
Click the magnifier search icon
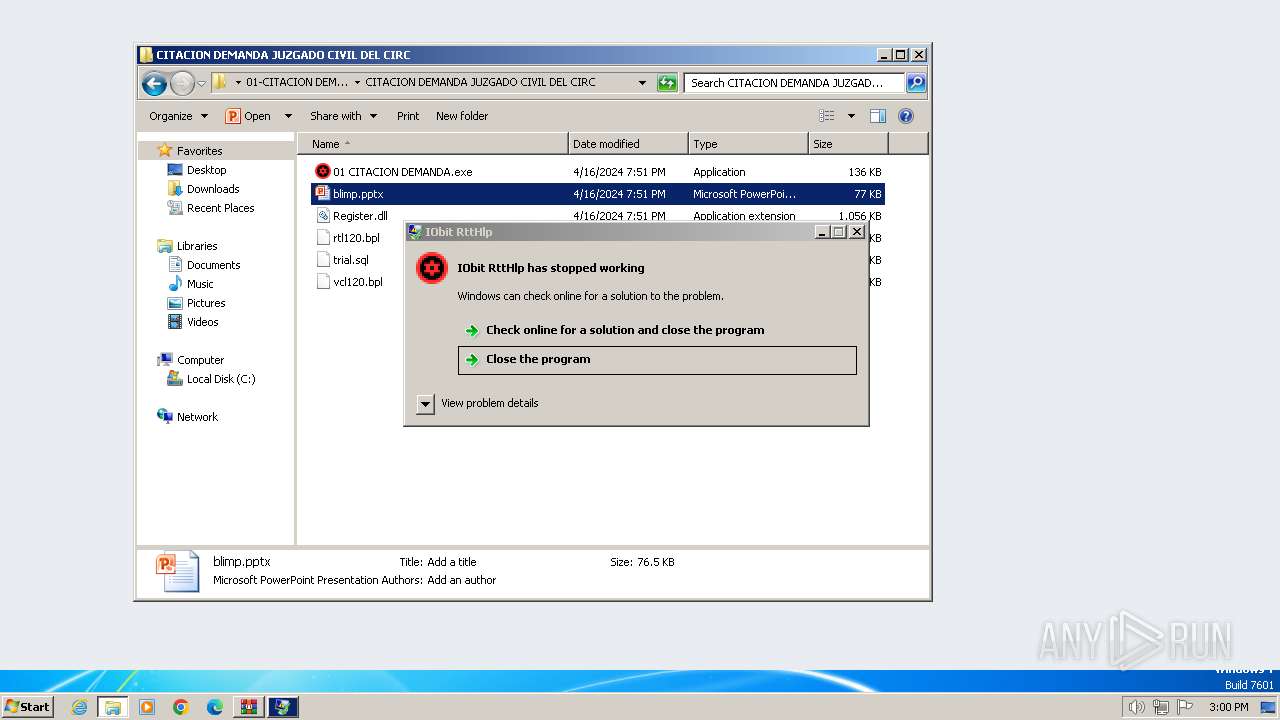[x=916, y=83]
